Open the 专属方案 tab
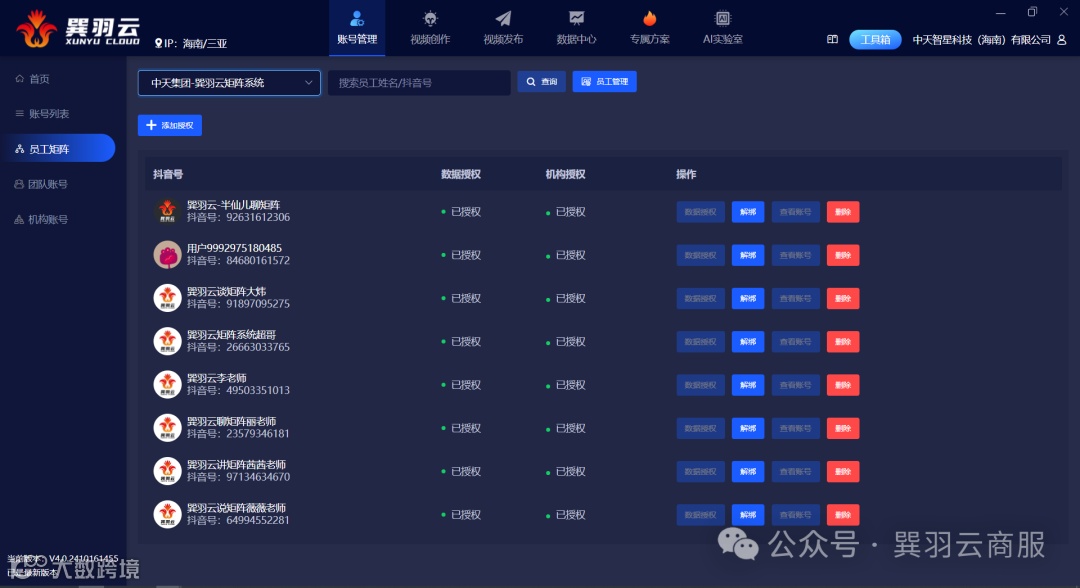Screen dimensions: 1080x588 pos(650,28)
